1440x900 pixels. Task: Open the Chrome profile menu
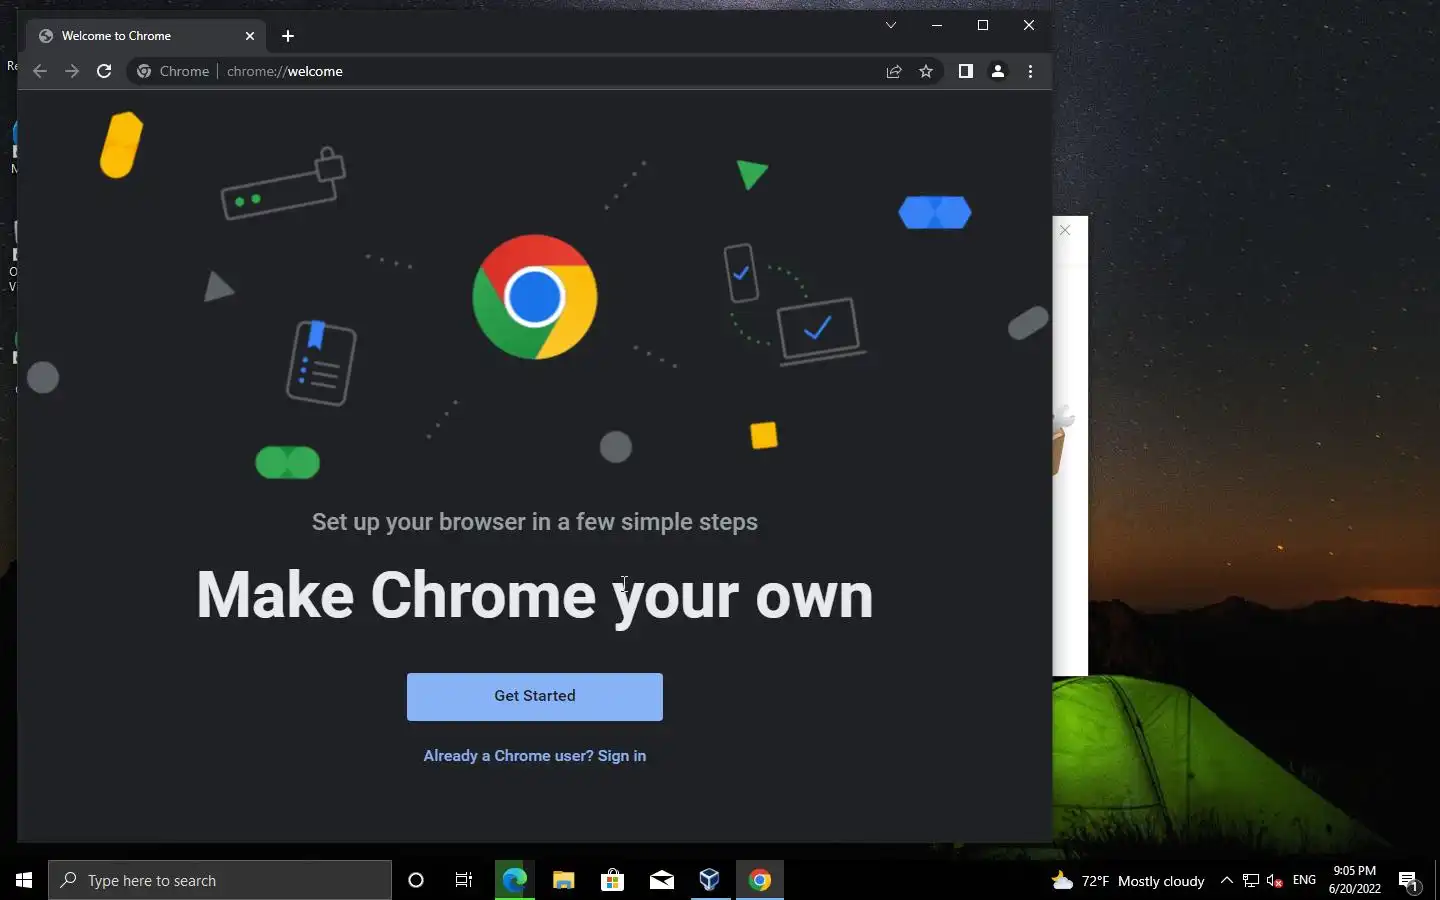(998, 71)
